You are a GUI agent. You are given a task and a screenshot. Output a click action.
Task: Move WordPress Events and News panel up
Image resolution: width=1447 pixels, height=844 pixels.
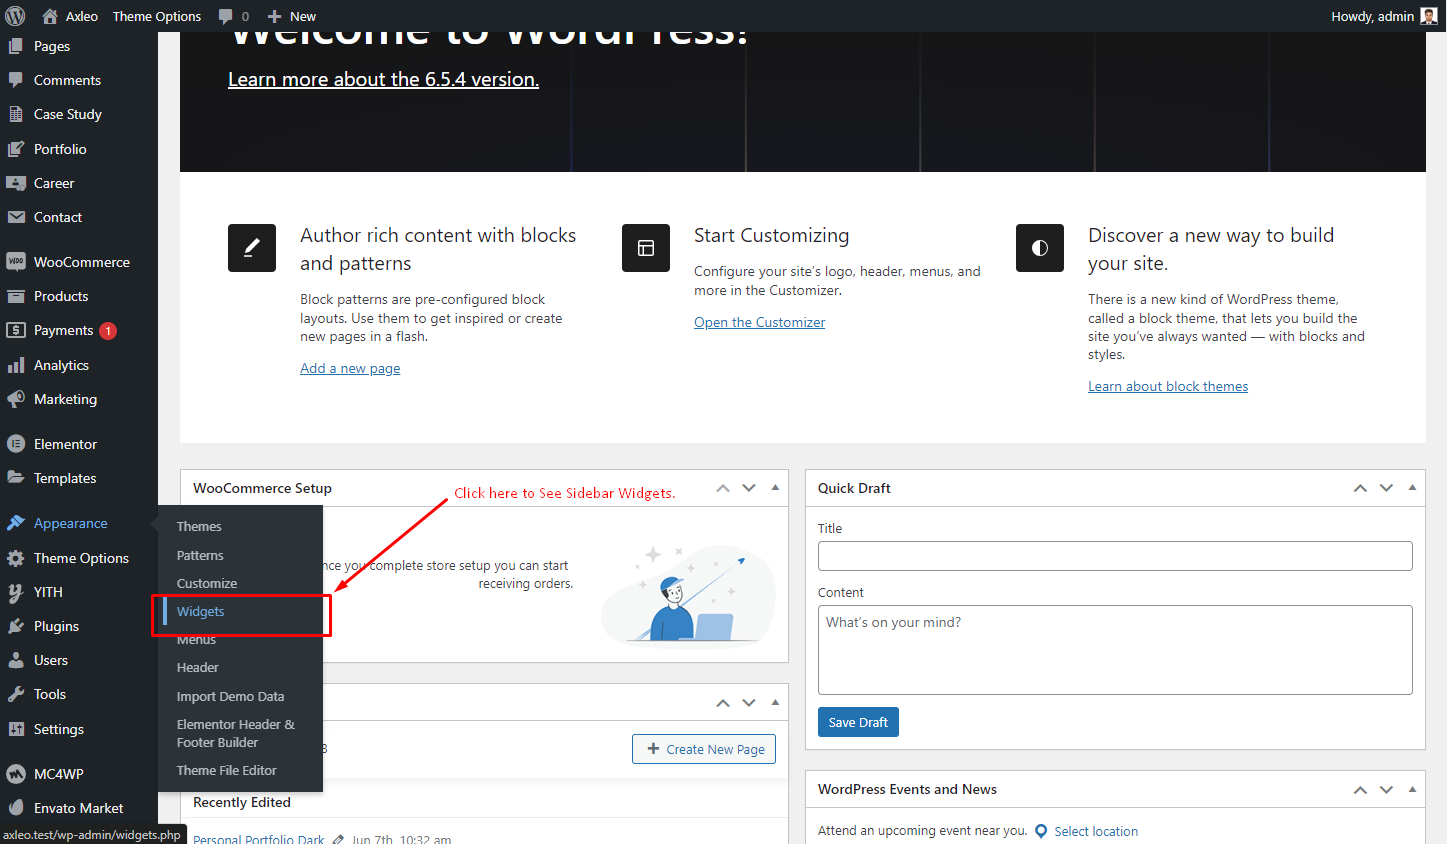coord(1360,789)
